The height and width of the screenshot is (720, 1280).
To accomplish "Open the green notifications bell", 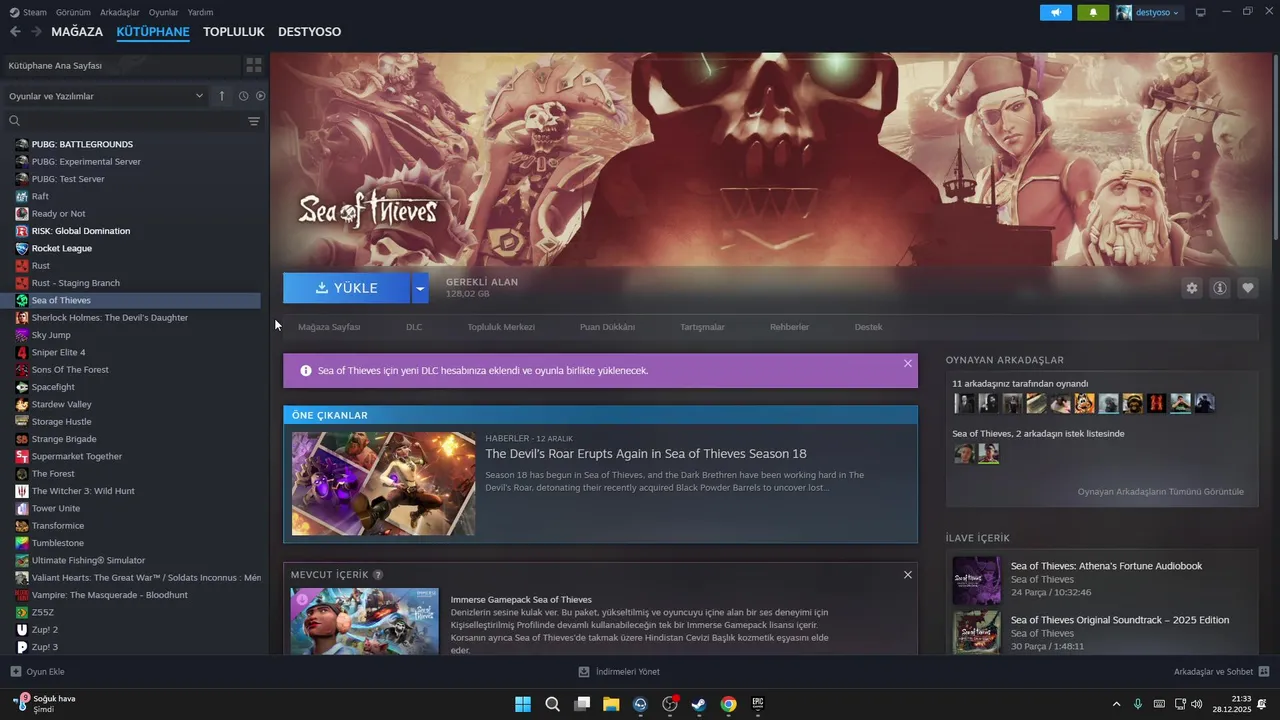I will pos(1093,12).
